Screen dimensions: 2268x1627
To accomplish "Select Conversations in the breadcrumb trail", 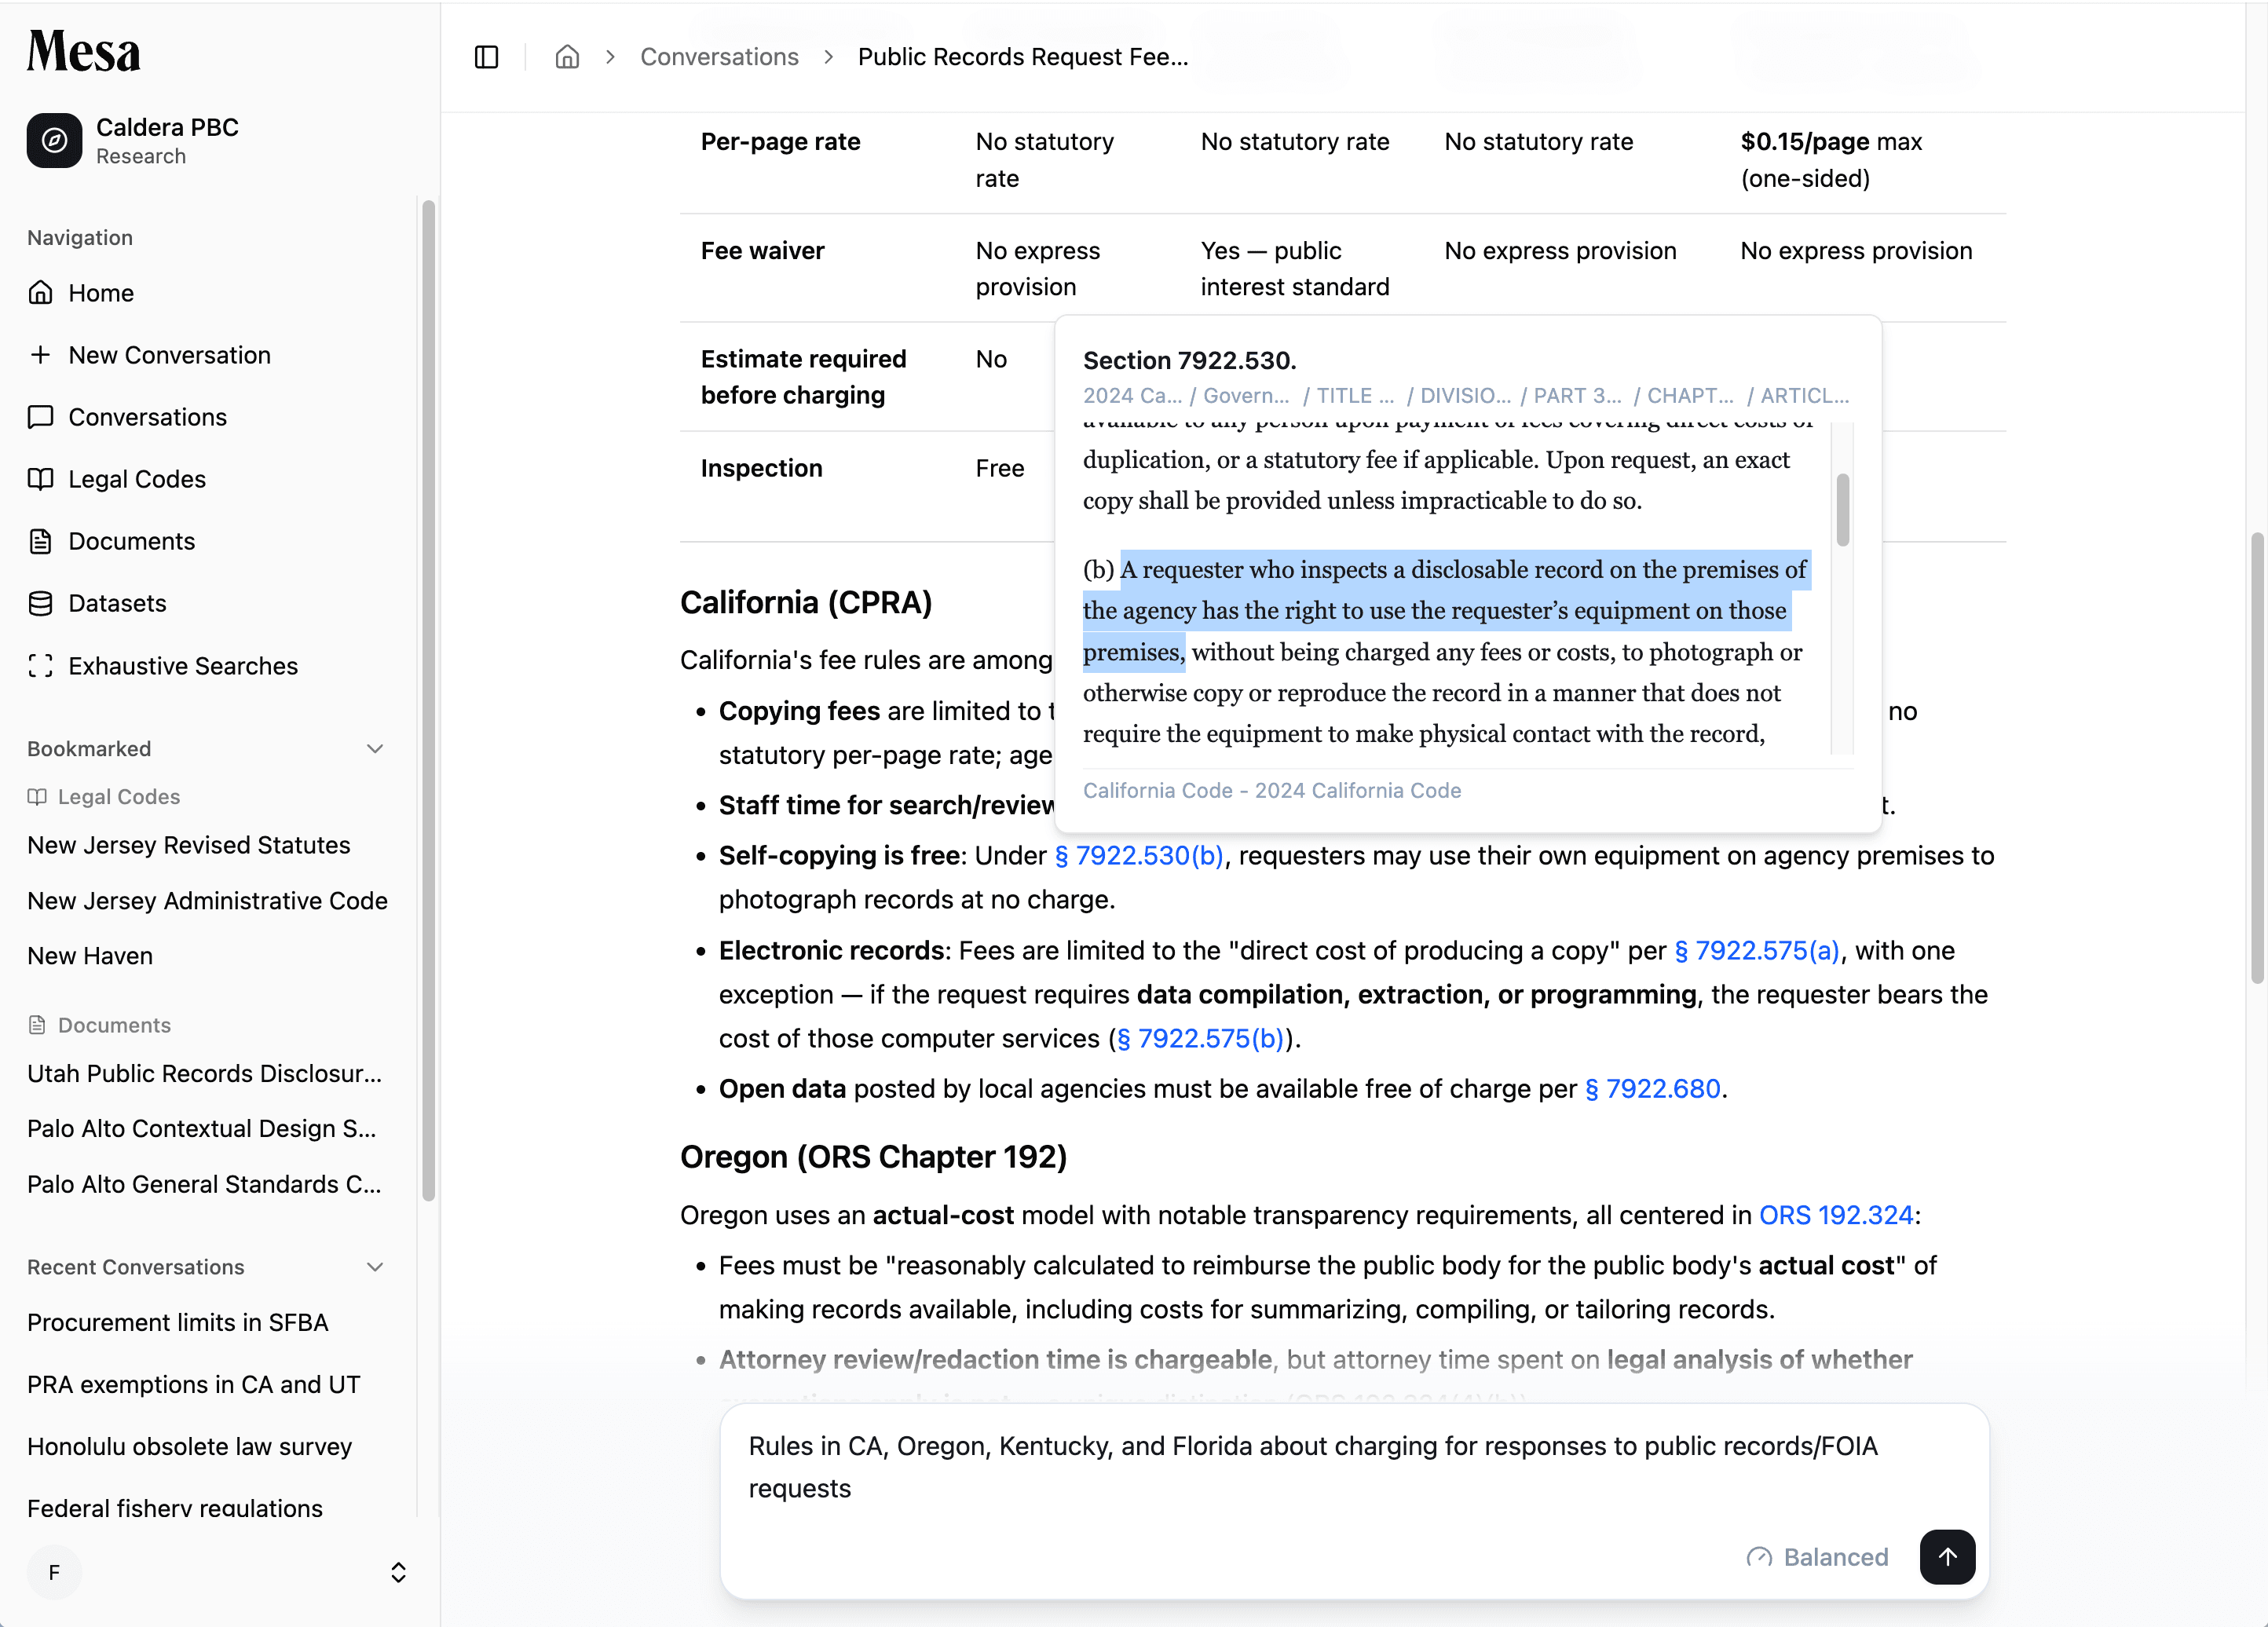I will (719, 57).
